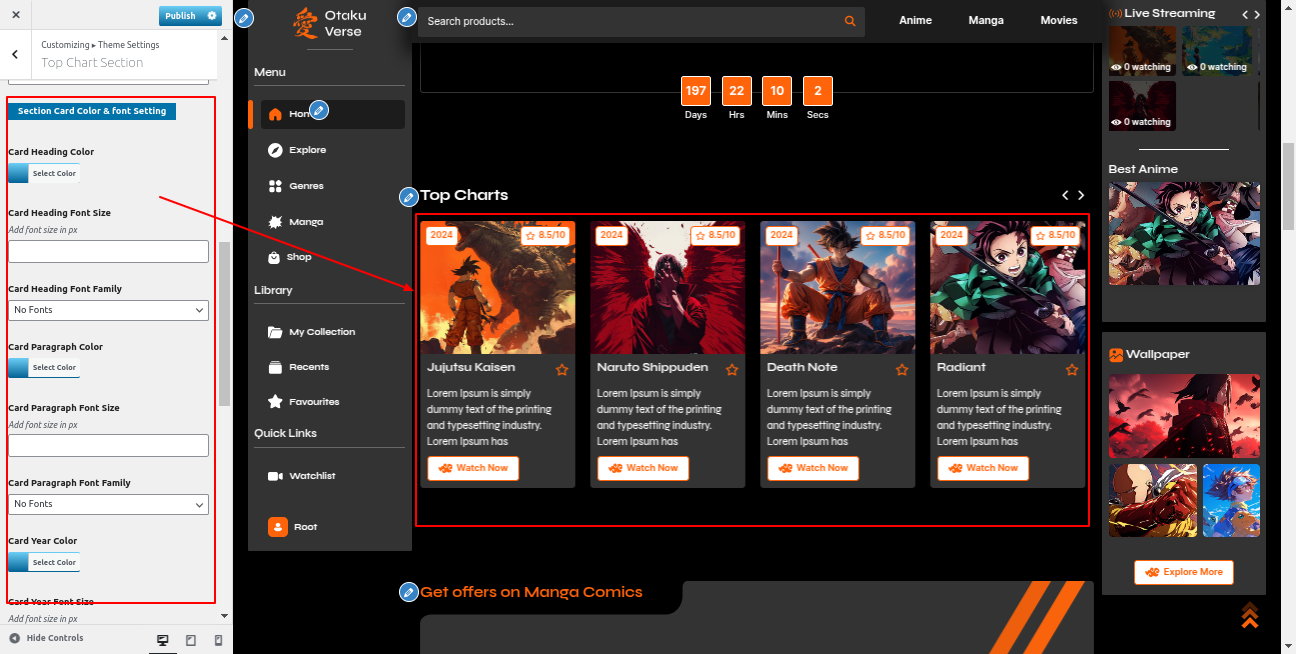Open the Manga top navigation item

click(986, 20)
